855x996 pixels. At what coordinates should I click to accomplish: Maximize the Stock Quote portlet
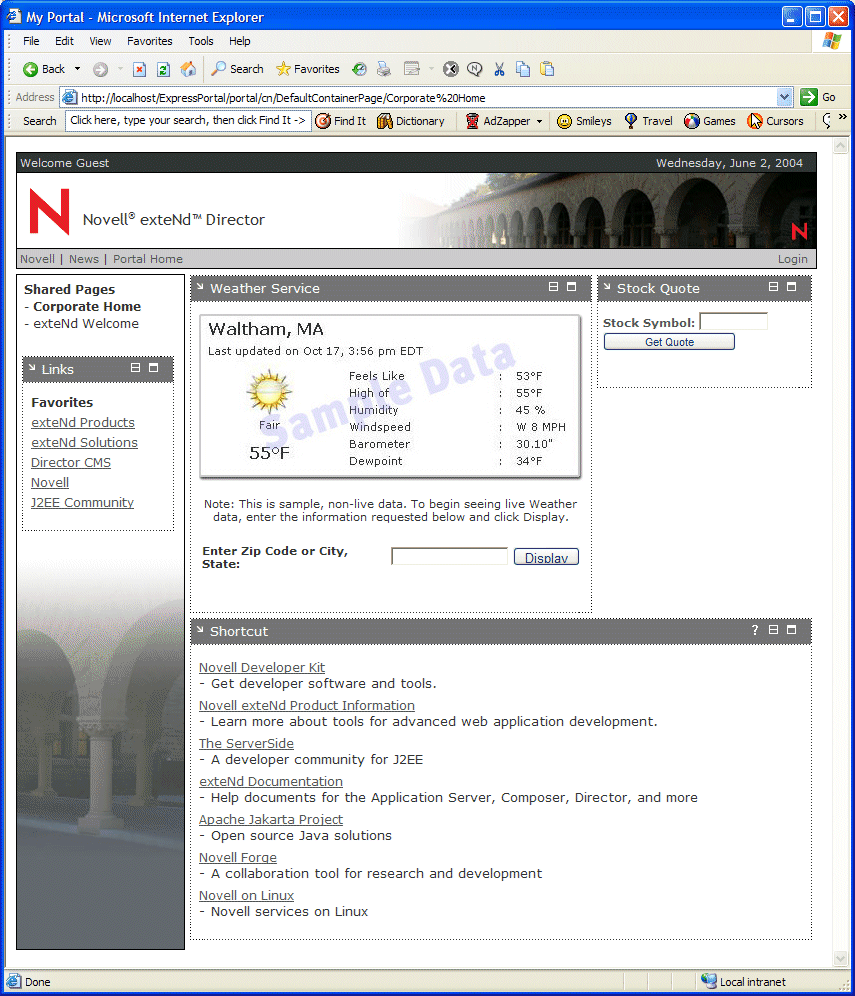pos(791,287)
